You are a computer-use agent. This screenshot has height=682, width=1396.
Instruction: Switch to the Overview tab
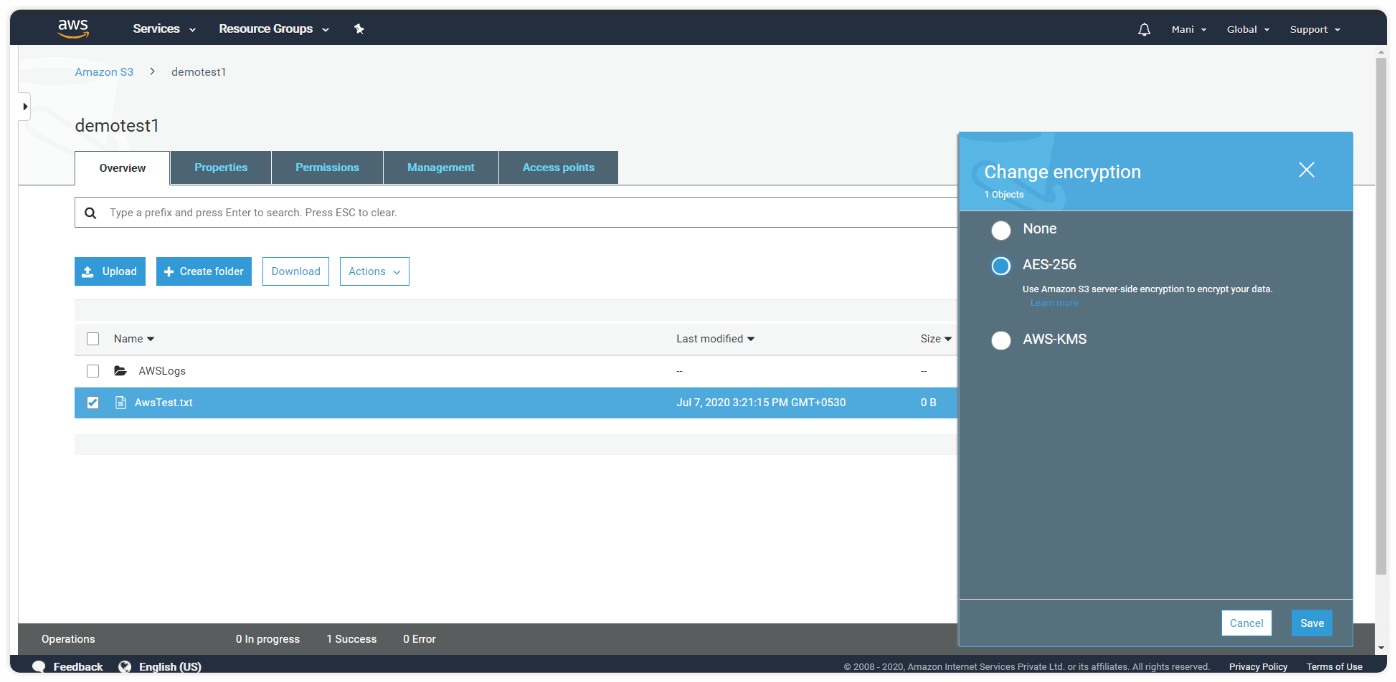[122, 168]
